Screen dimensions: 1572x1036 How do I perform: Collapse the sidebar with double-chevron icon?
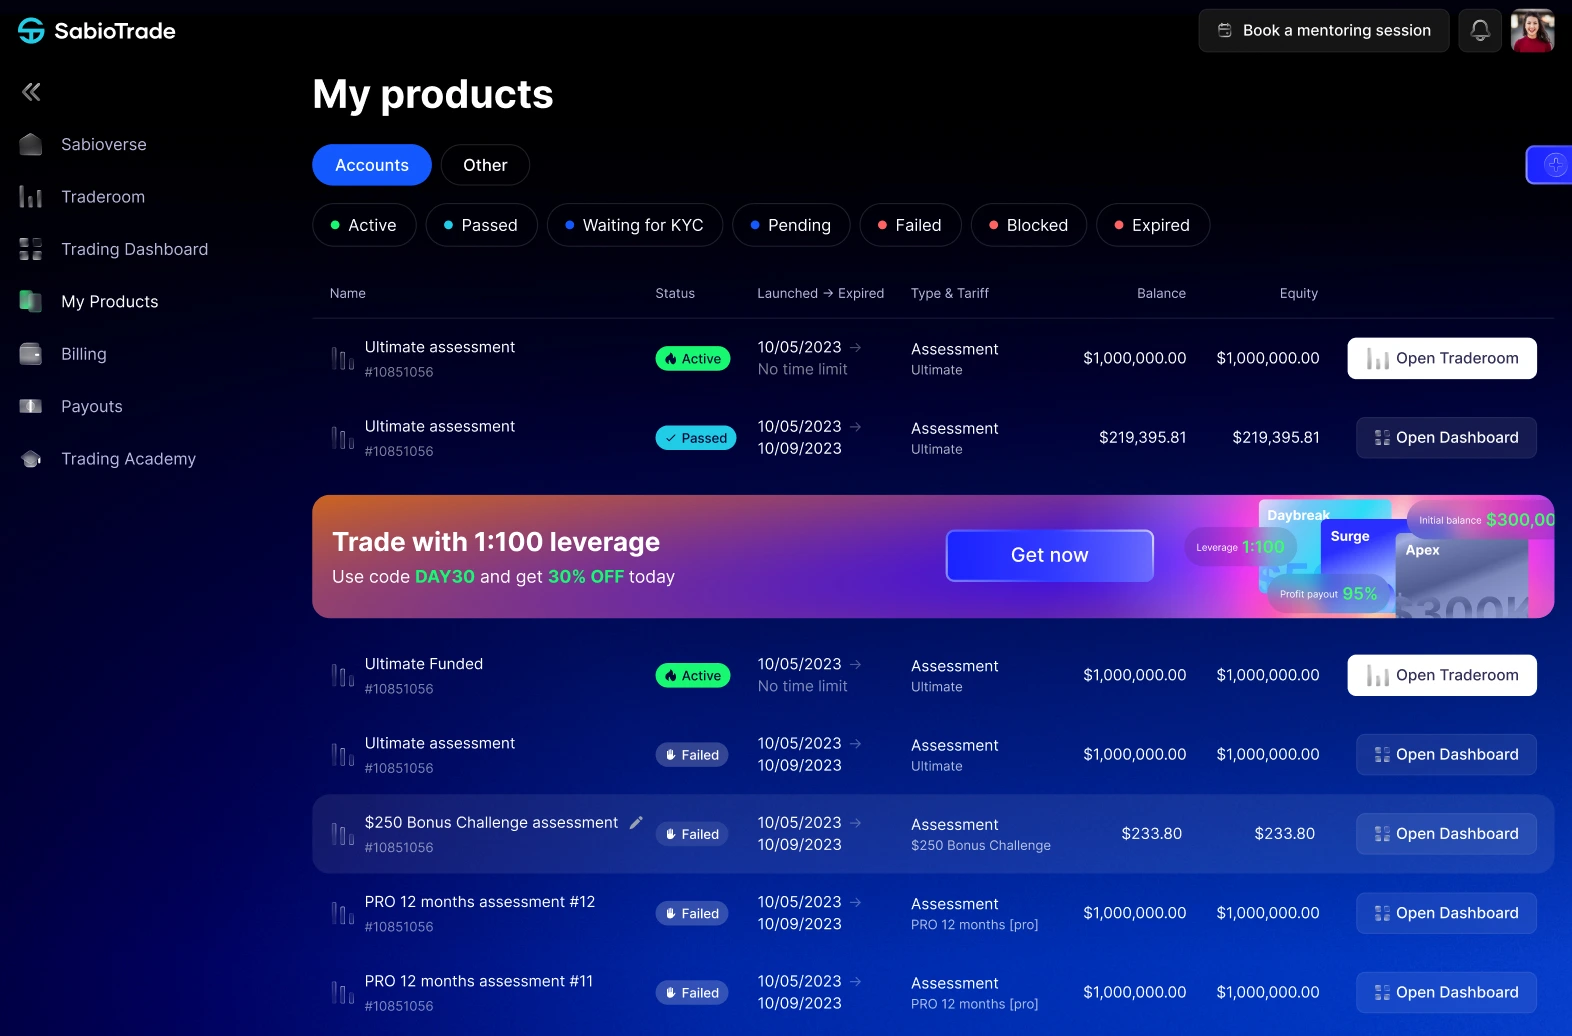pyautogui.click(x=31, y=92)
